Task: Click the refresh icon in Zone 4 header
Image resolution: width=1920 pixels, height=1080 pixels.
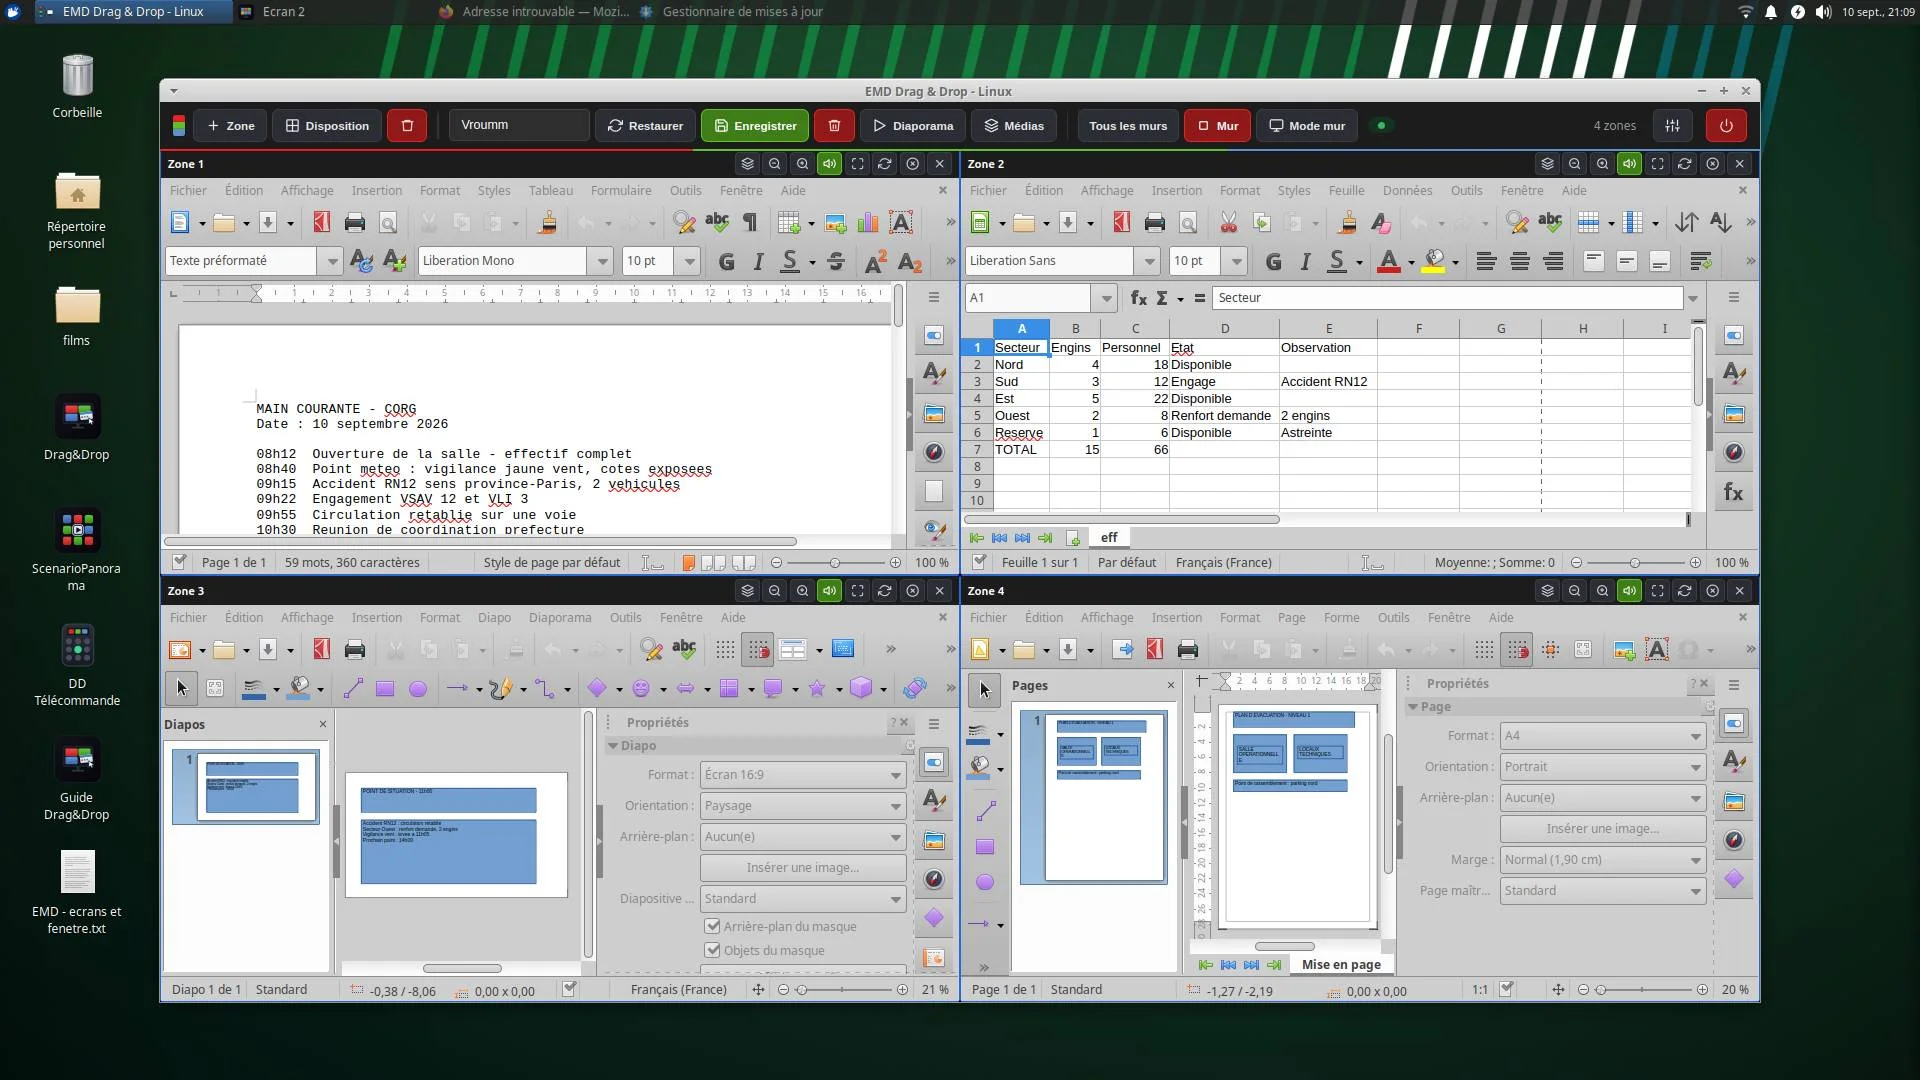Action: pyautogui.click(x=1684, y=591)
